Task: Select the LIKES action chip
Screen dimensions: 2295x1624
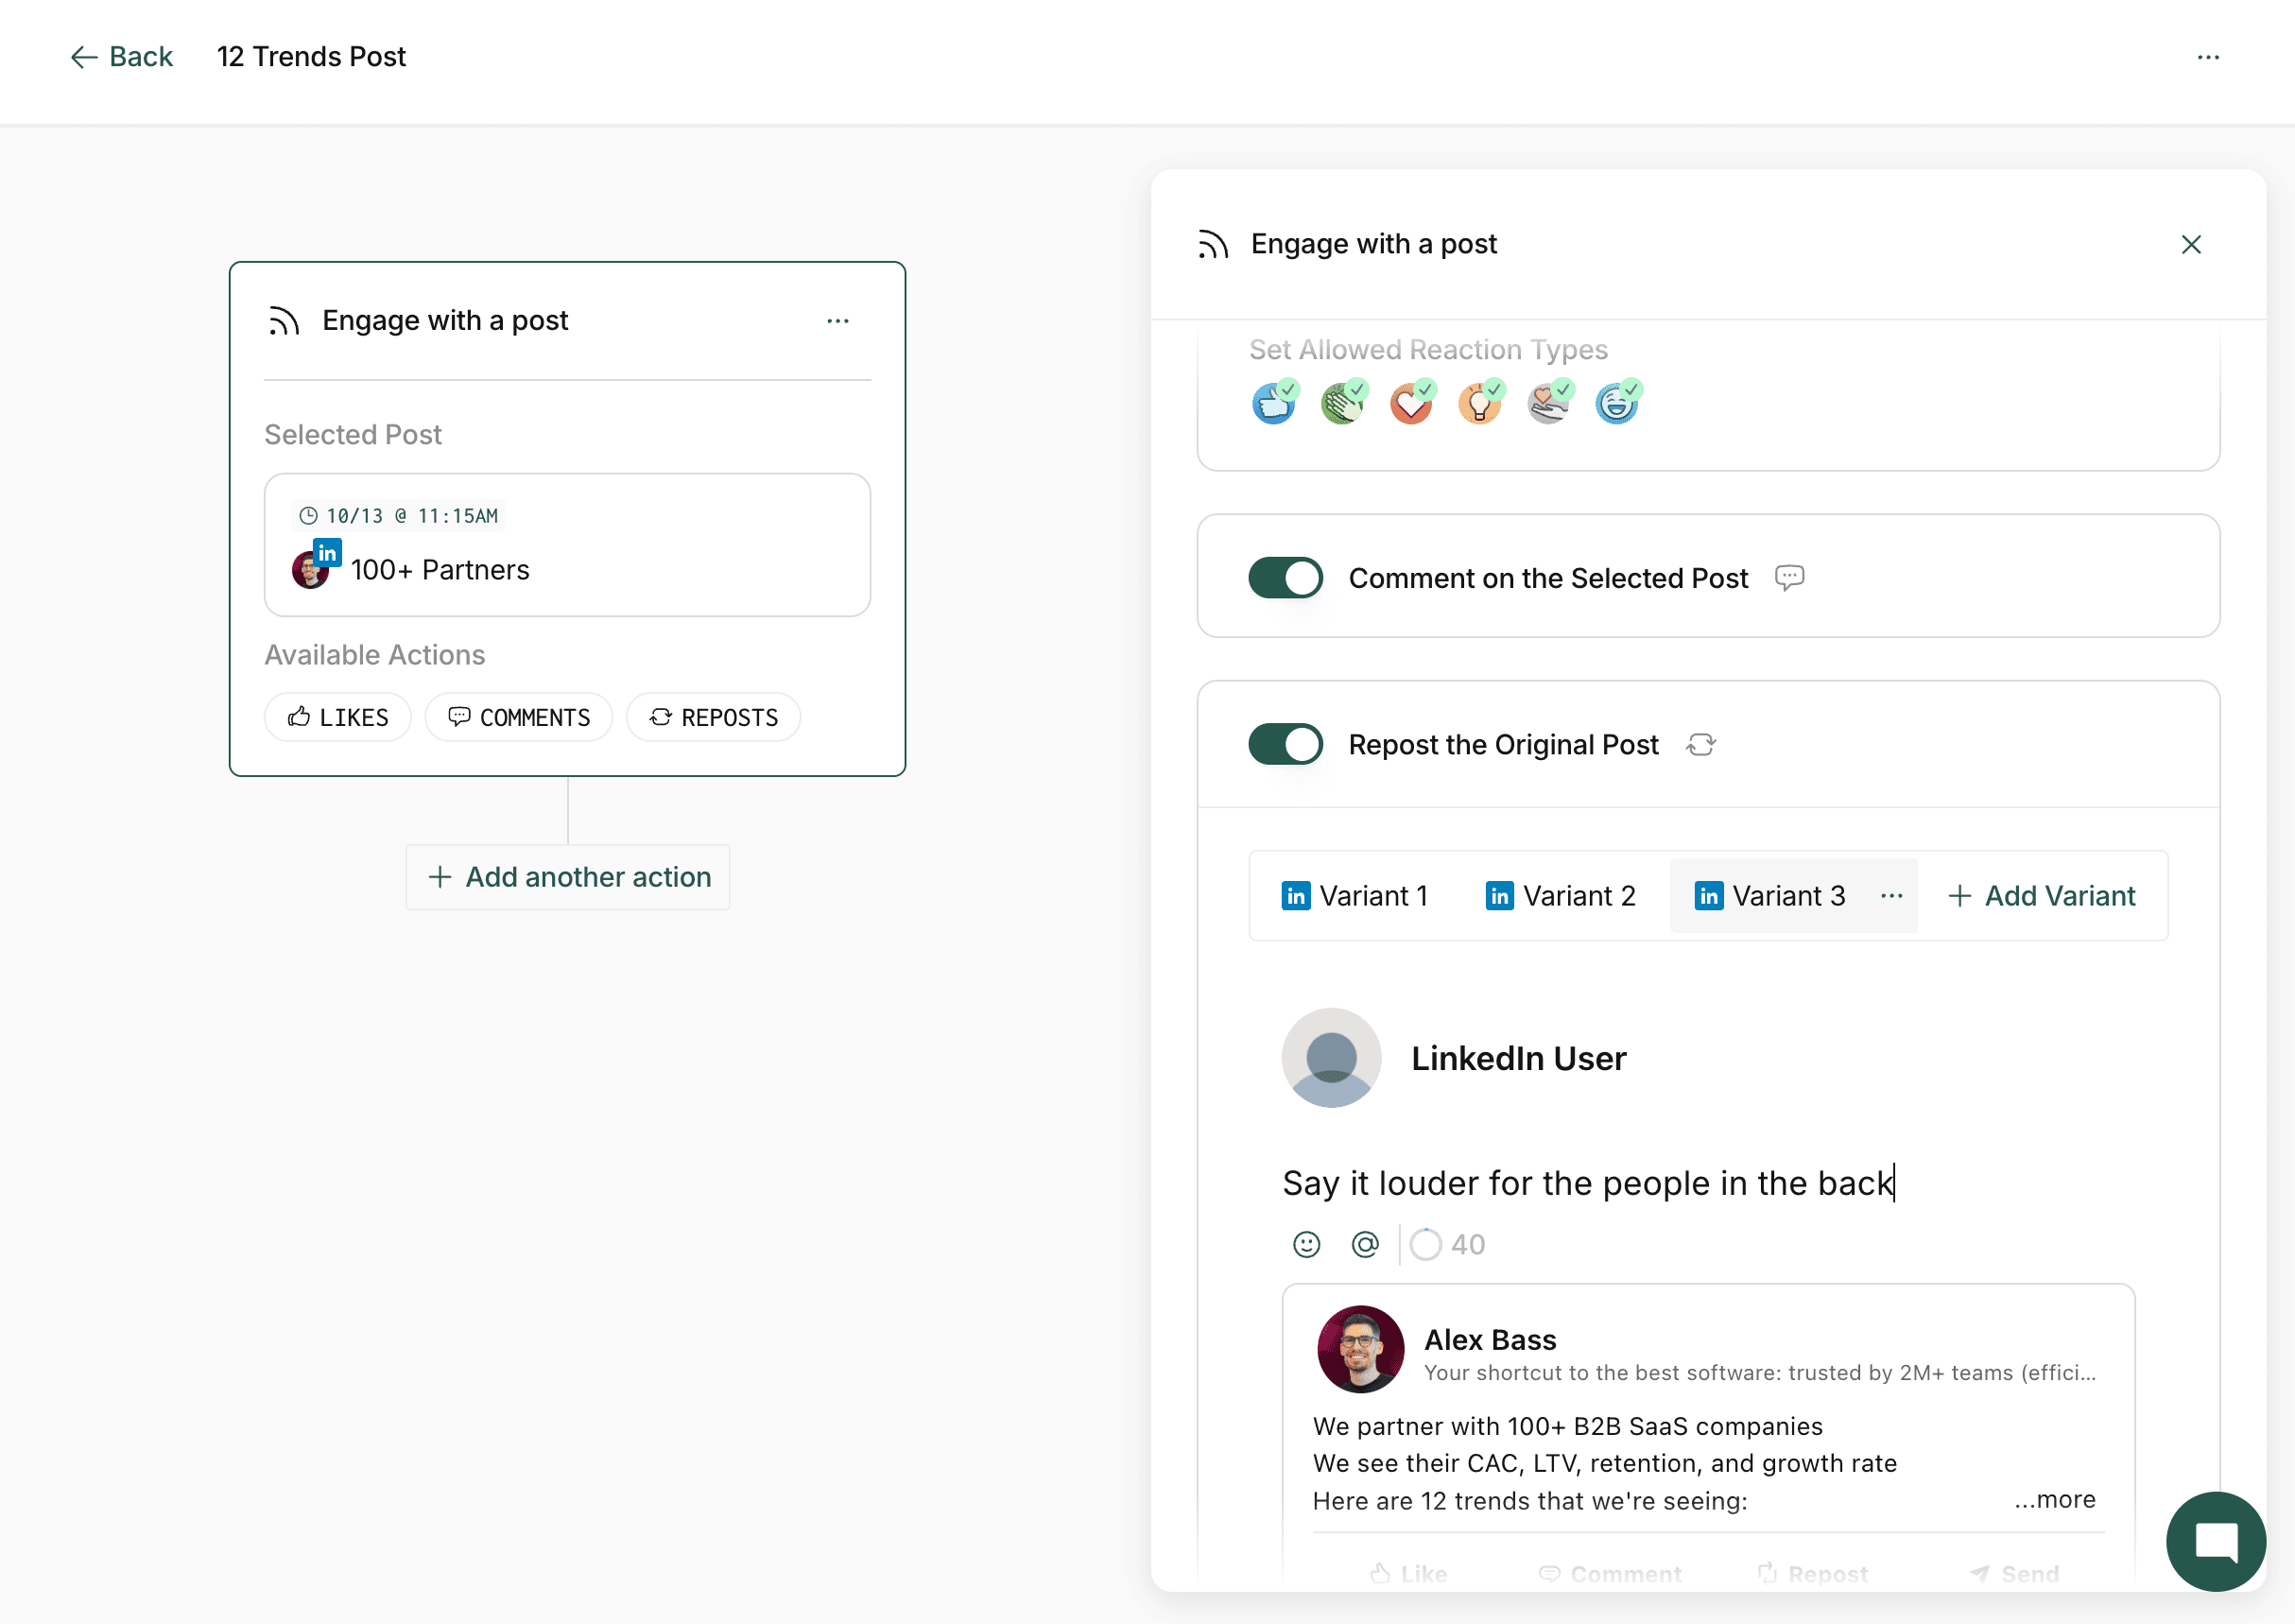Action: 338,718
